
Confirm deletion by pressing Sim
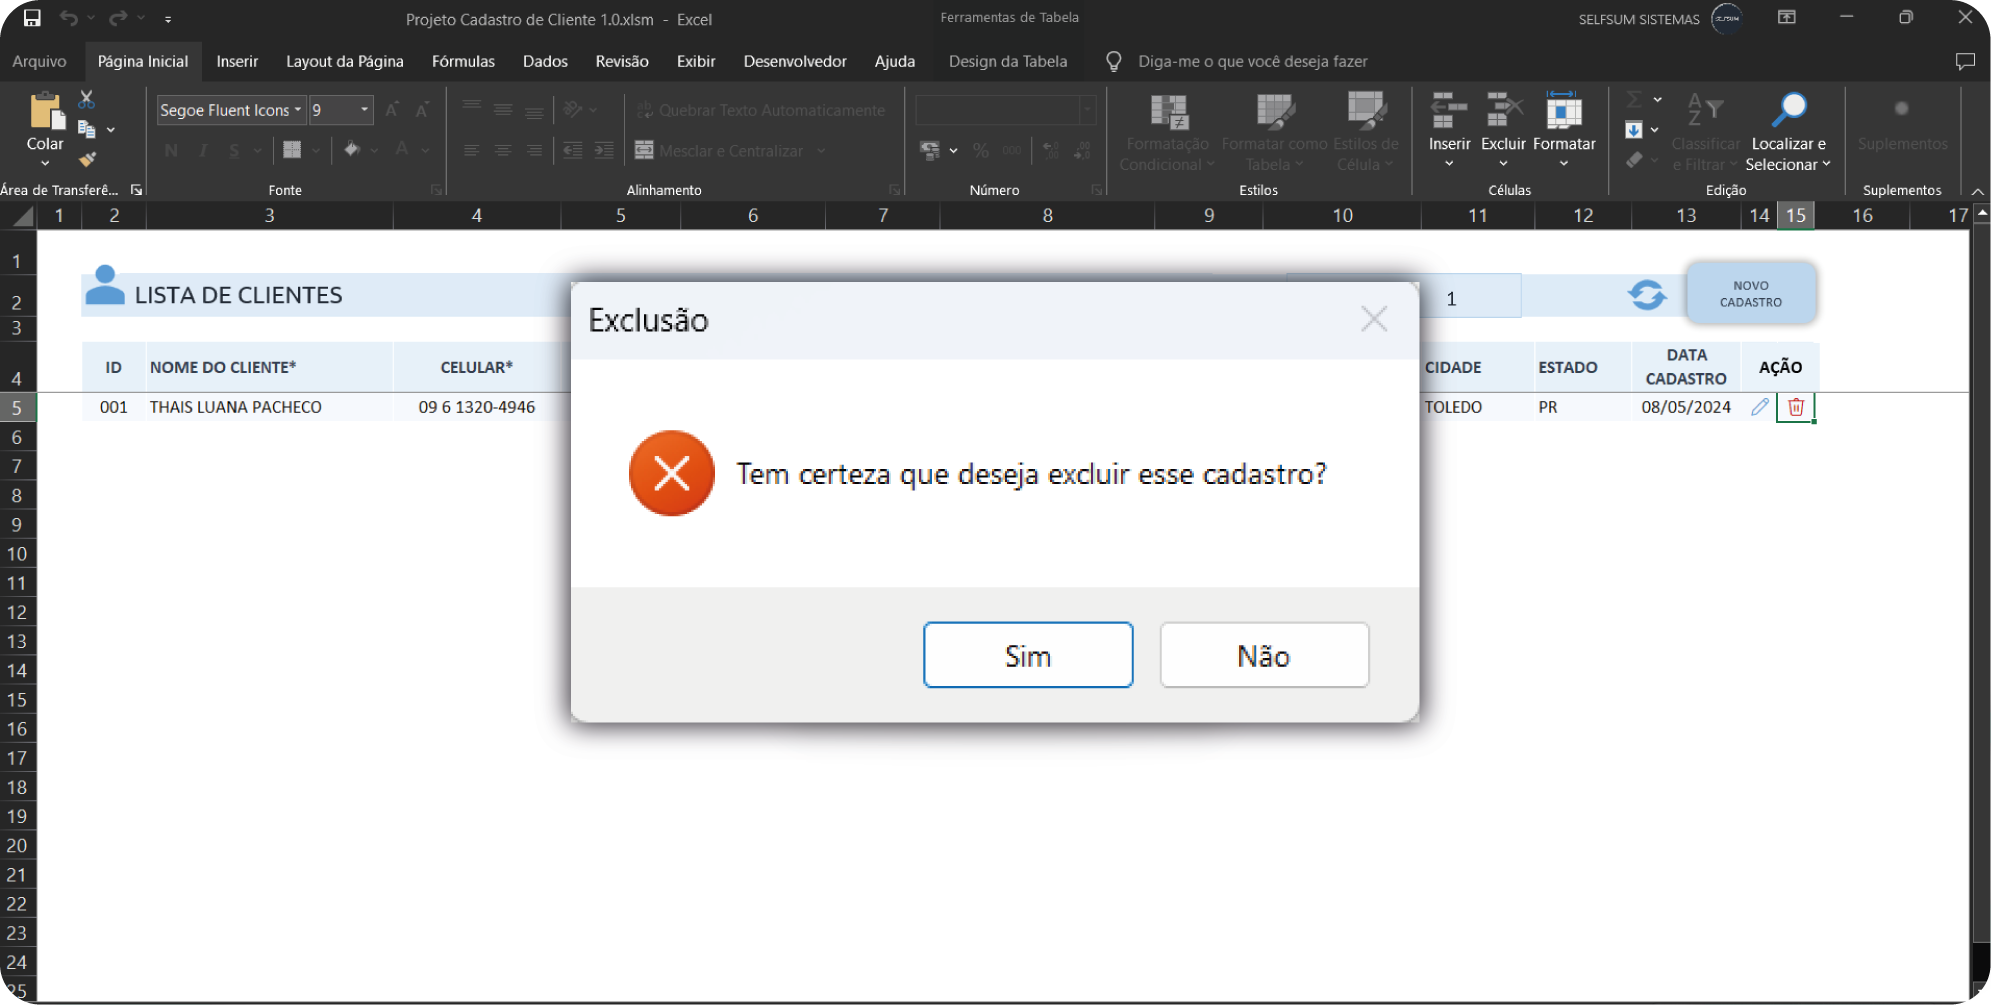tap(1027, 655)
